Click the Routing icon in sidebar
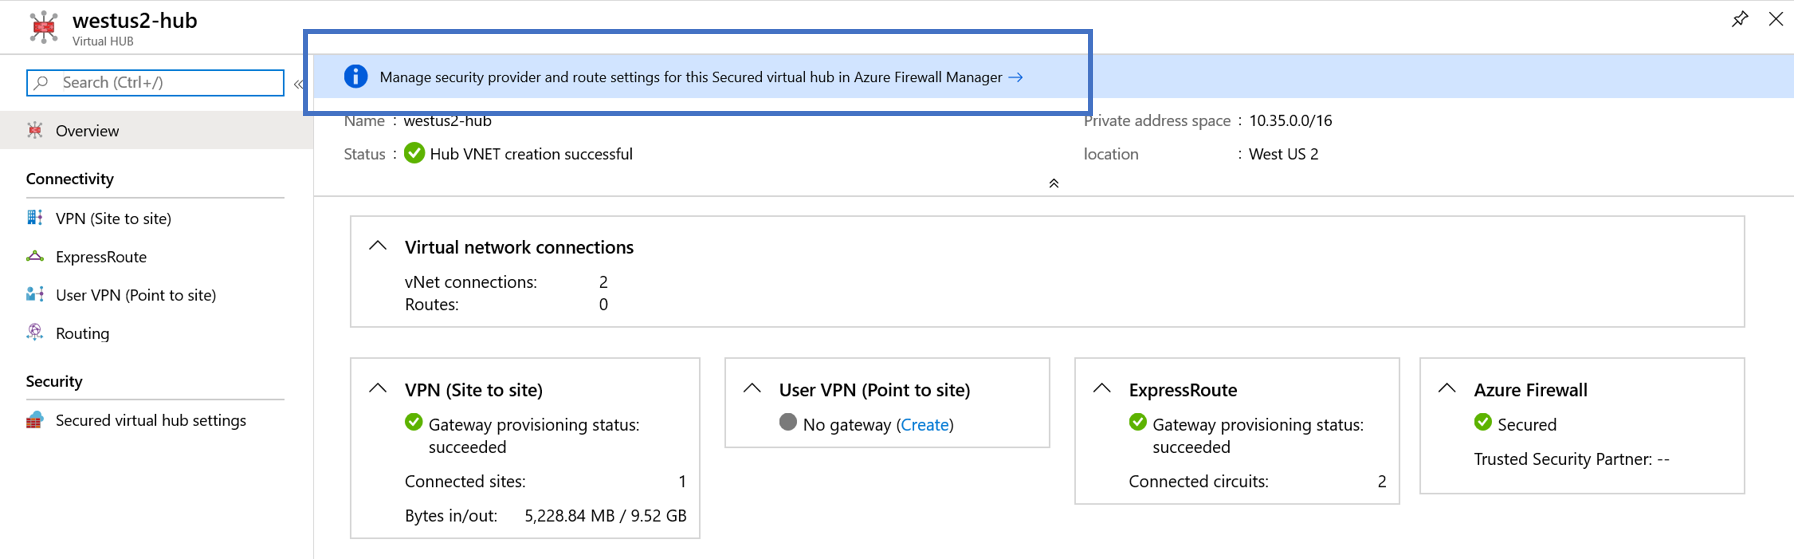This screenshot has width=1794, height=559. 35,333
